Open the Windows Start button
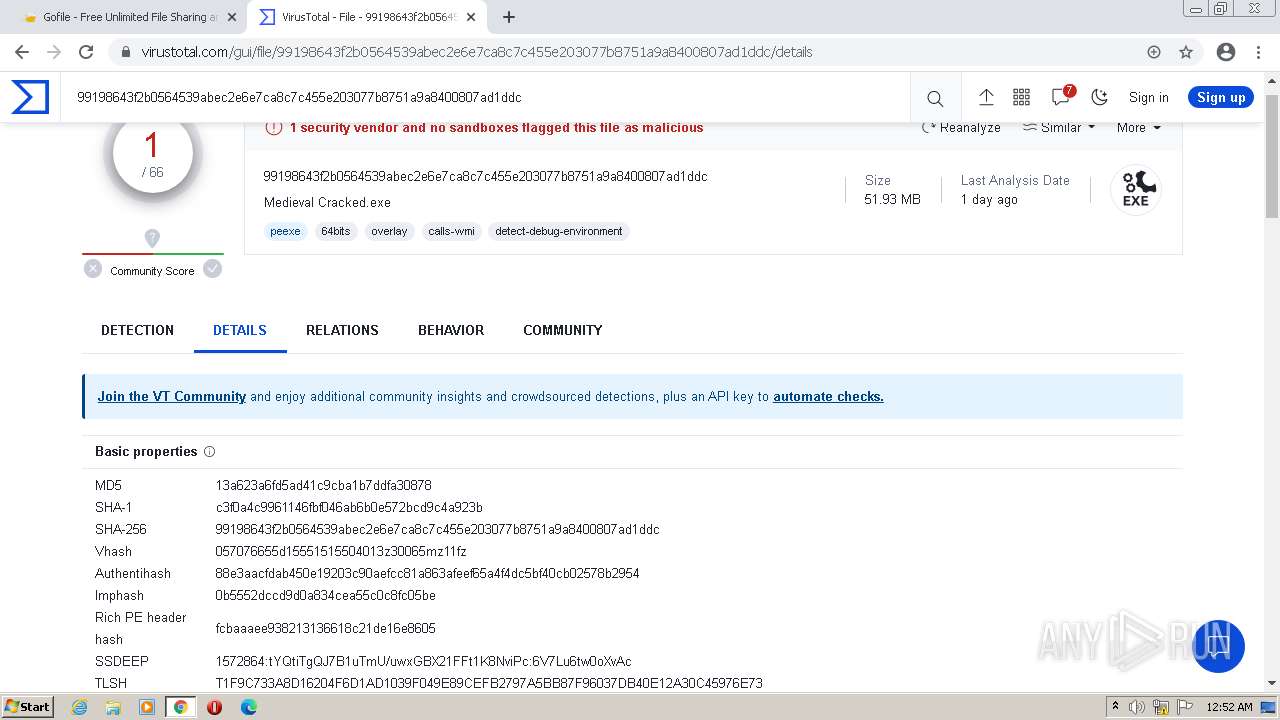This screenshot has width=1280, height=720. tap(28, 707)
